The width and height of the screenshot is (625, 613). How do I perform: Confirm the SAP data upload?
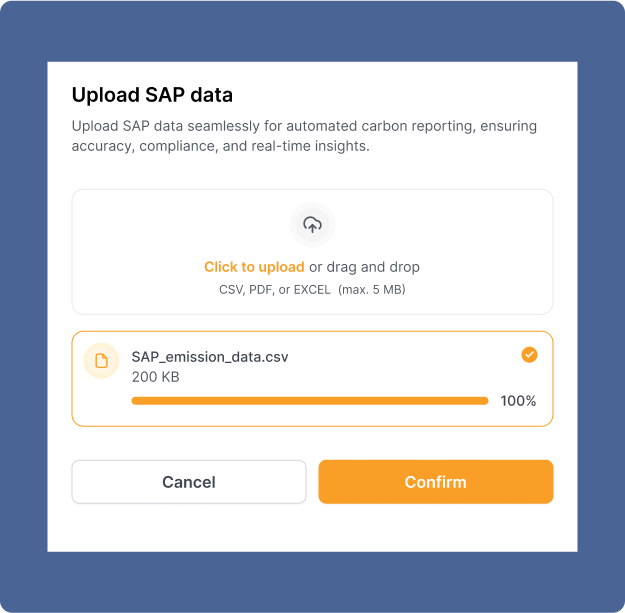tap(435, 482)
